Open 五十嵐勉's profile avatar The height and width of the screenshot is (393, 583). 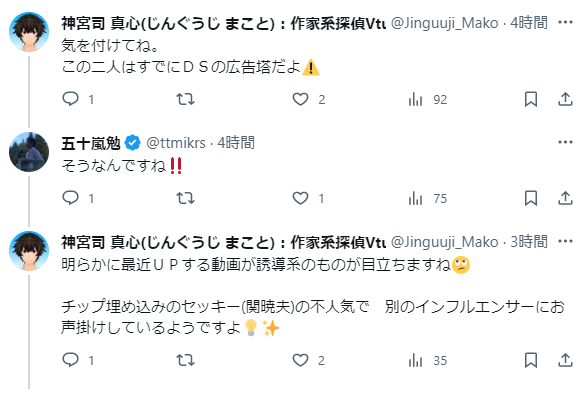click(x=29, y=152)
